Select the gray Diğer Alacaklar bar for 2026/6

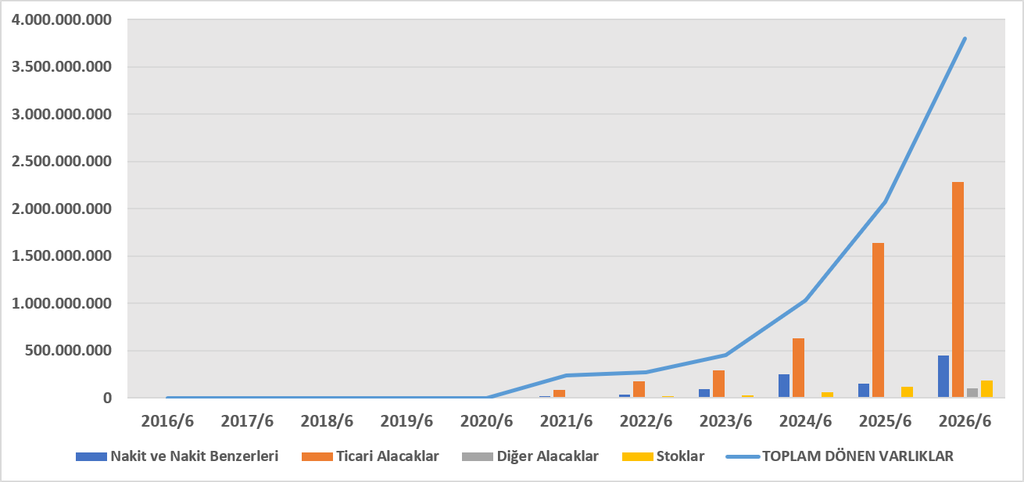tap(972, 393)
